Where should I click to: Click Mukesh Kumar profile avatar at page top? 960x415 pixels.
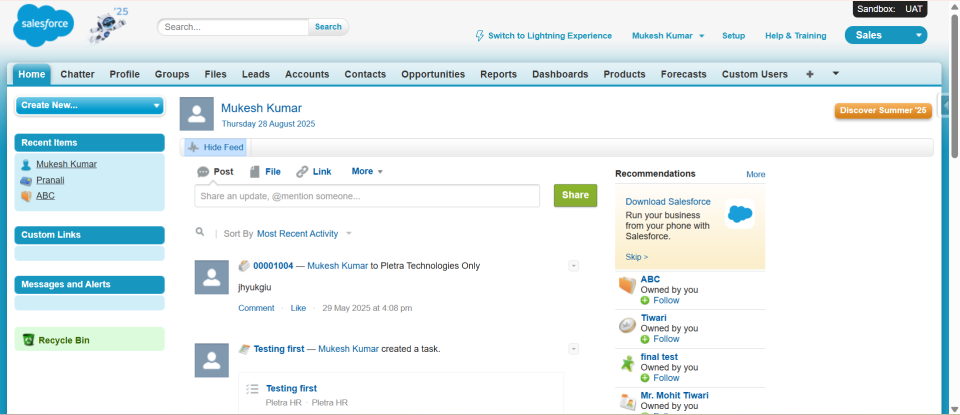coord(197,114)
